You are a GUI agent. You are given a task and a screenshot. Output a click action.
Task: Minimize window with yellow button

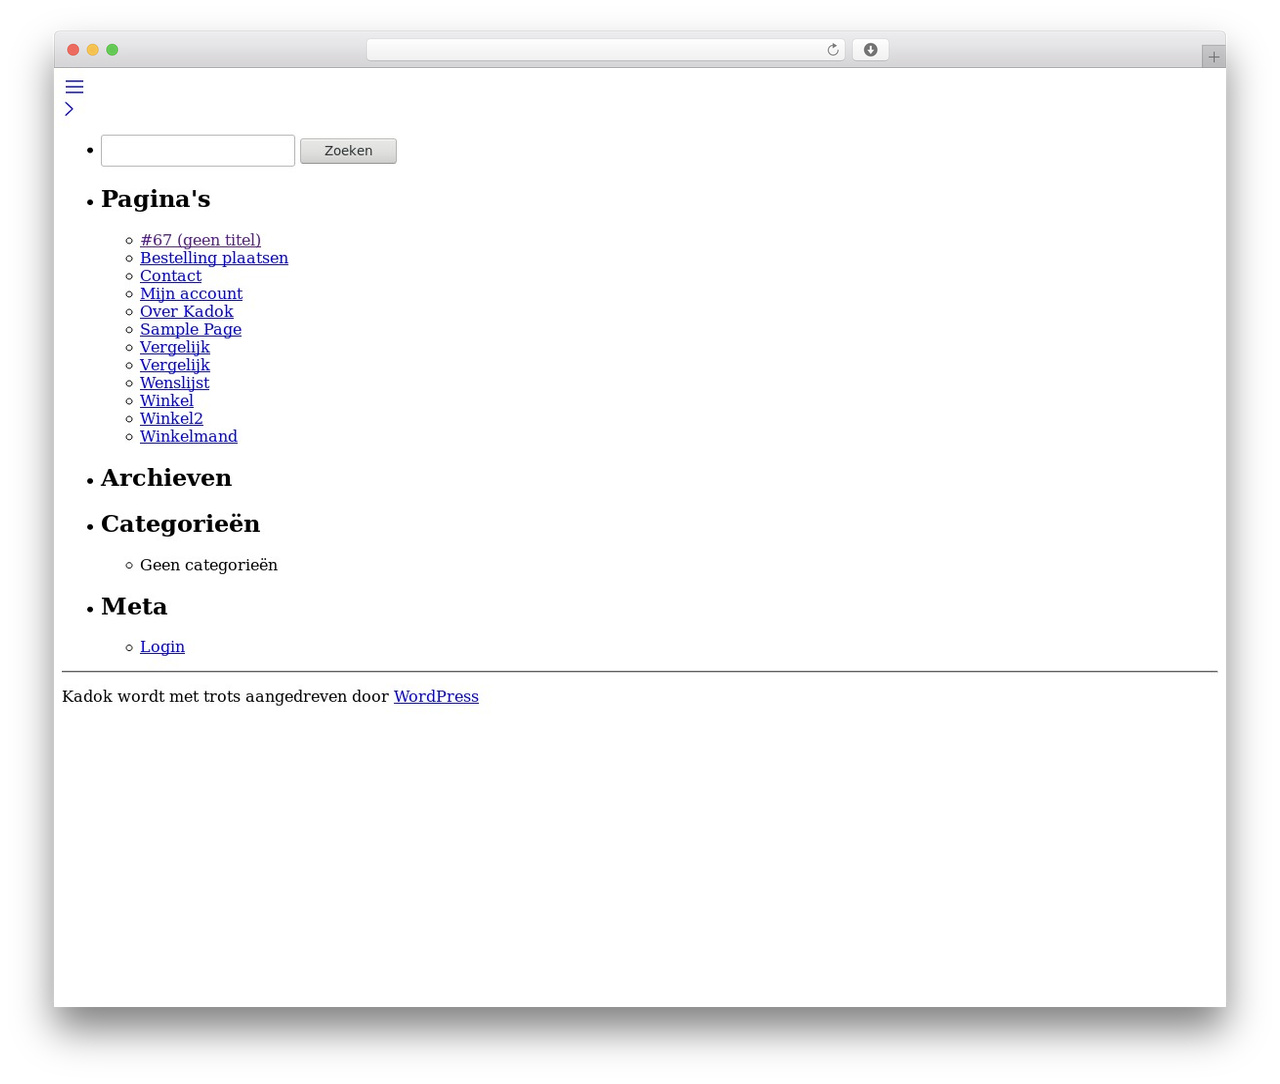click(93, 50)
